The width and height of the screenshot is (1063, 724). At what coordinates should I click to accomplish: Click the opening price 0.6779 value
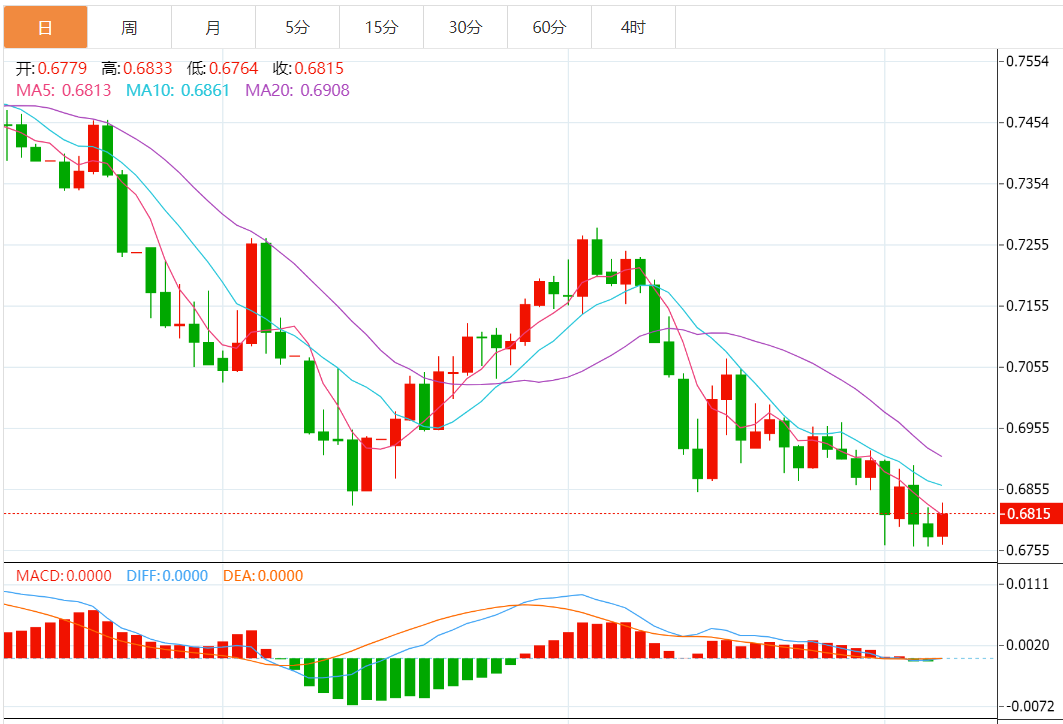pyautogui.click(x=62, y=68)
